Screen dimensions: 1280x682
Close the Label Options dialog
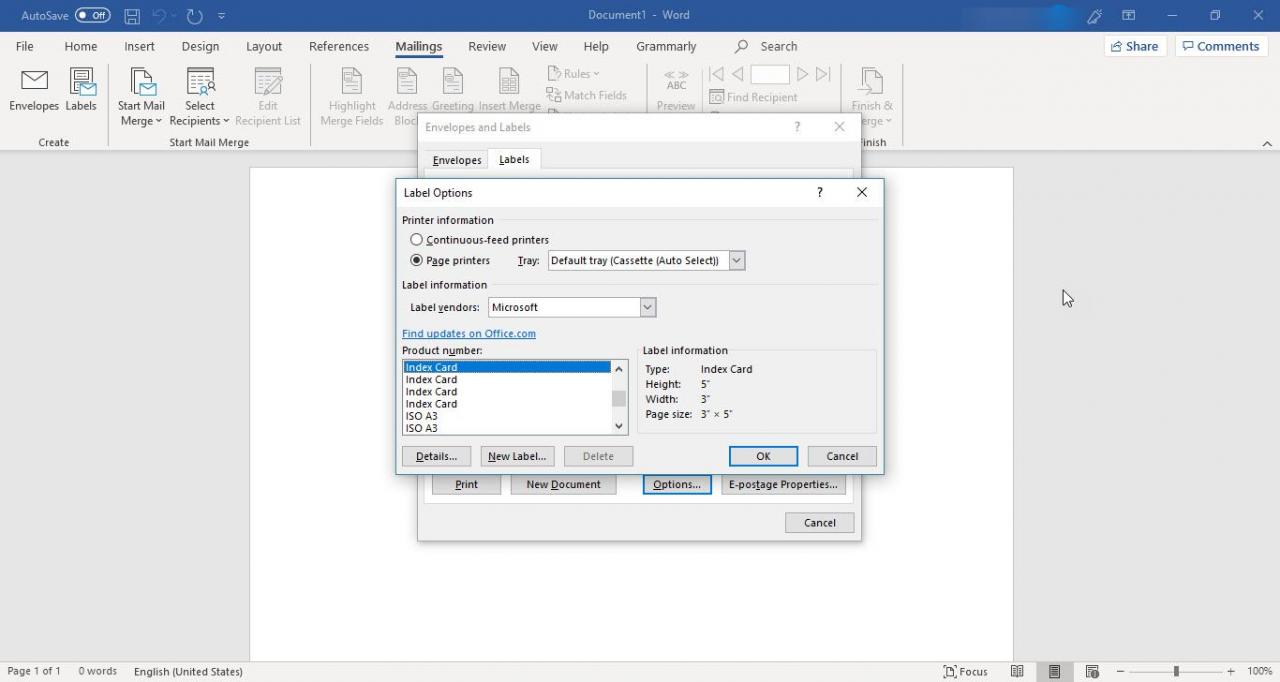click(x=862, y=192)
